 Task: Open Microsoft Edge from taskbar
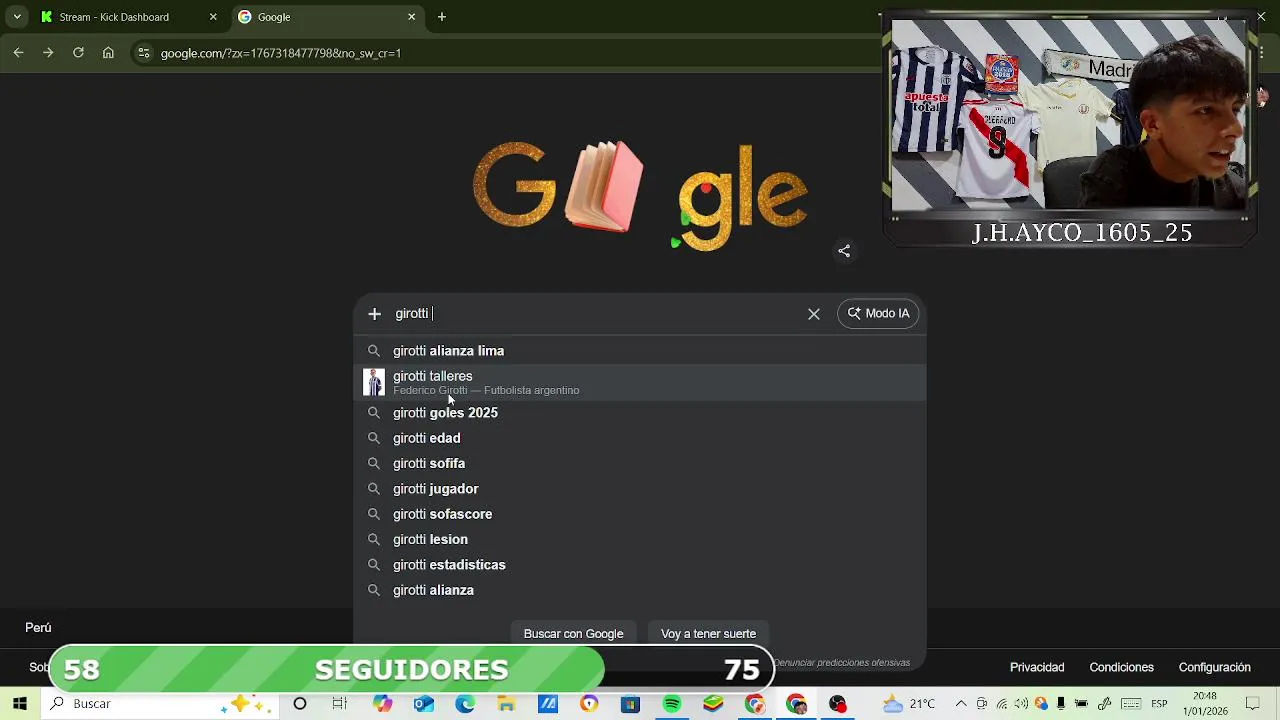[x=465, y=704]
